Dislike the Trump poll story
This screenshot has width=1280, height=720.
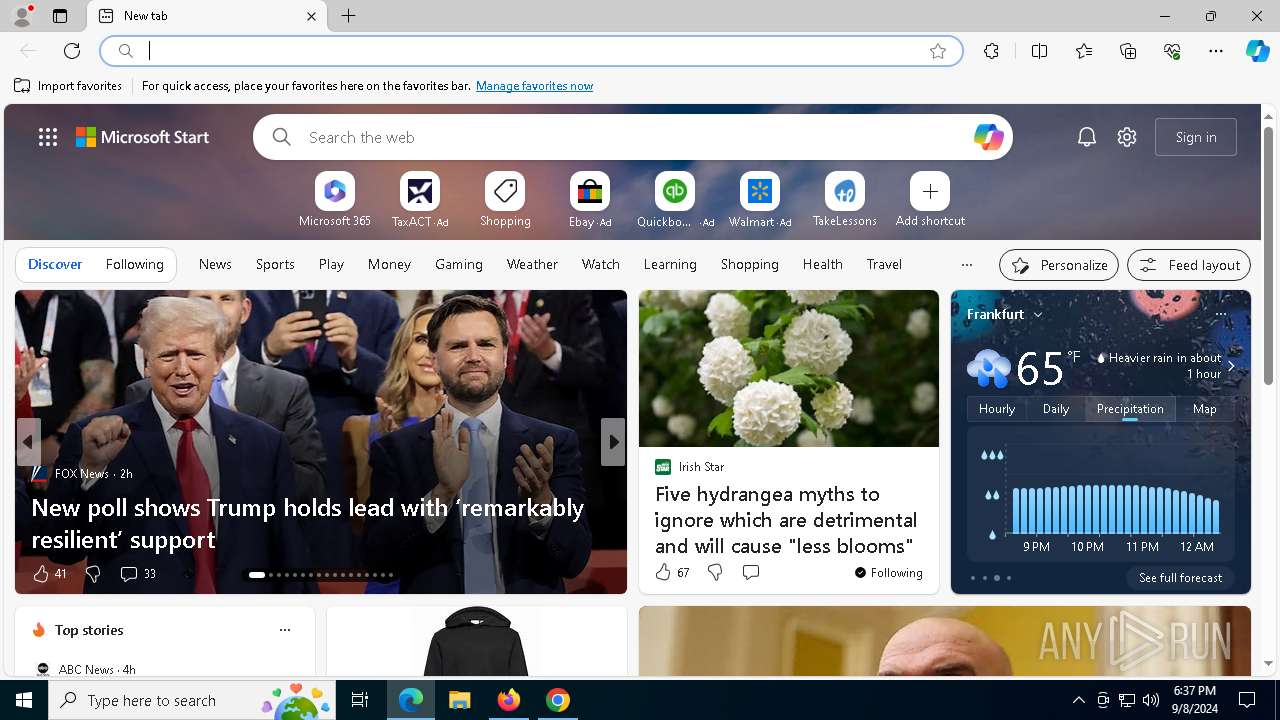coord(93,573)
